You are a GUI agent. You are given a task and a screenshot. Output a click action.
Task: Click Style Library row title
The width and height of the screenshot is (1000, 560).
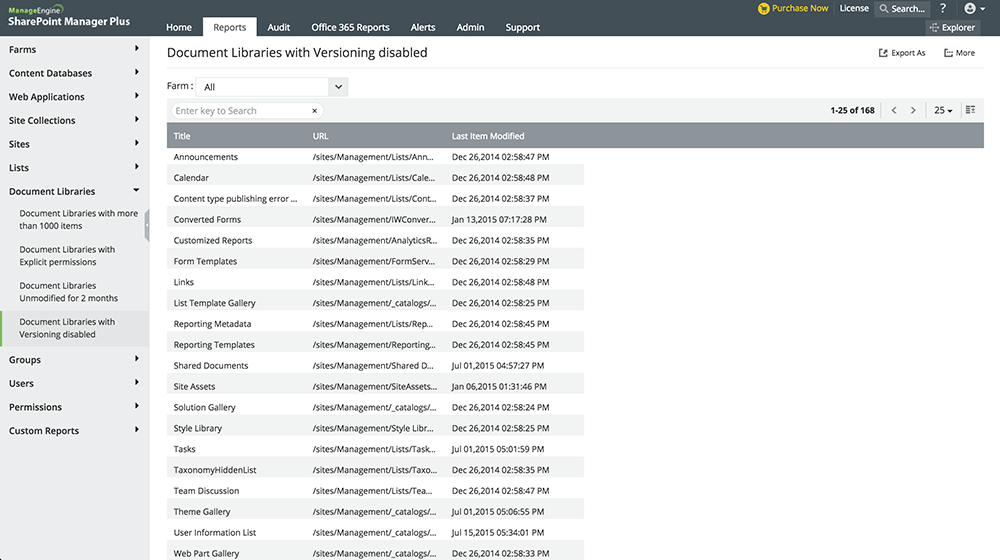coord(198,429)
